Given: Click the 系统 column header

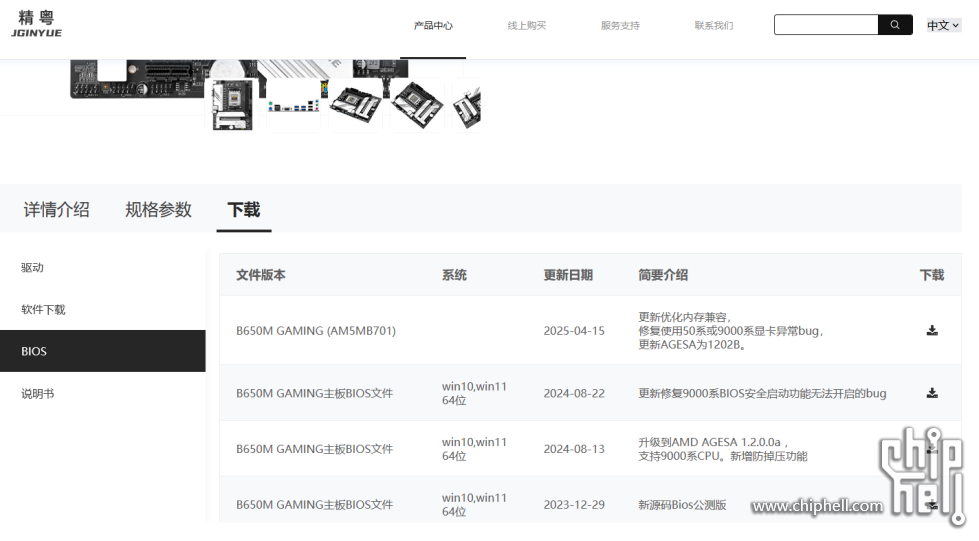Looking at the screenshot, I should 454,275.
